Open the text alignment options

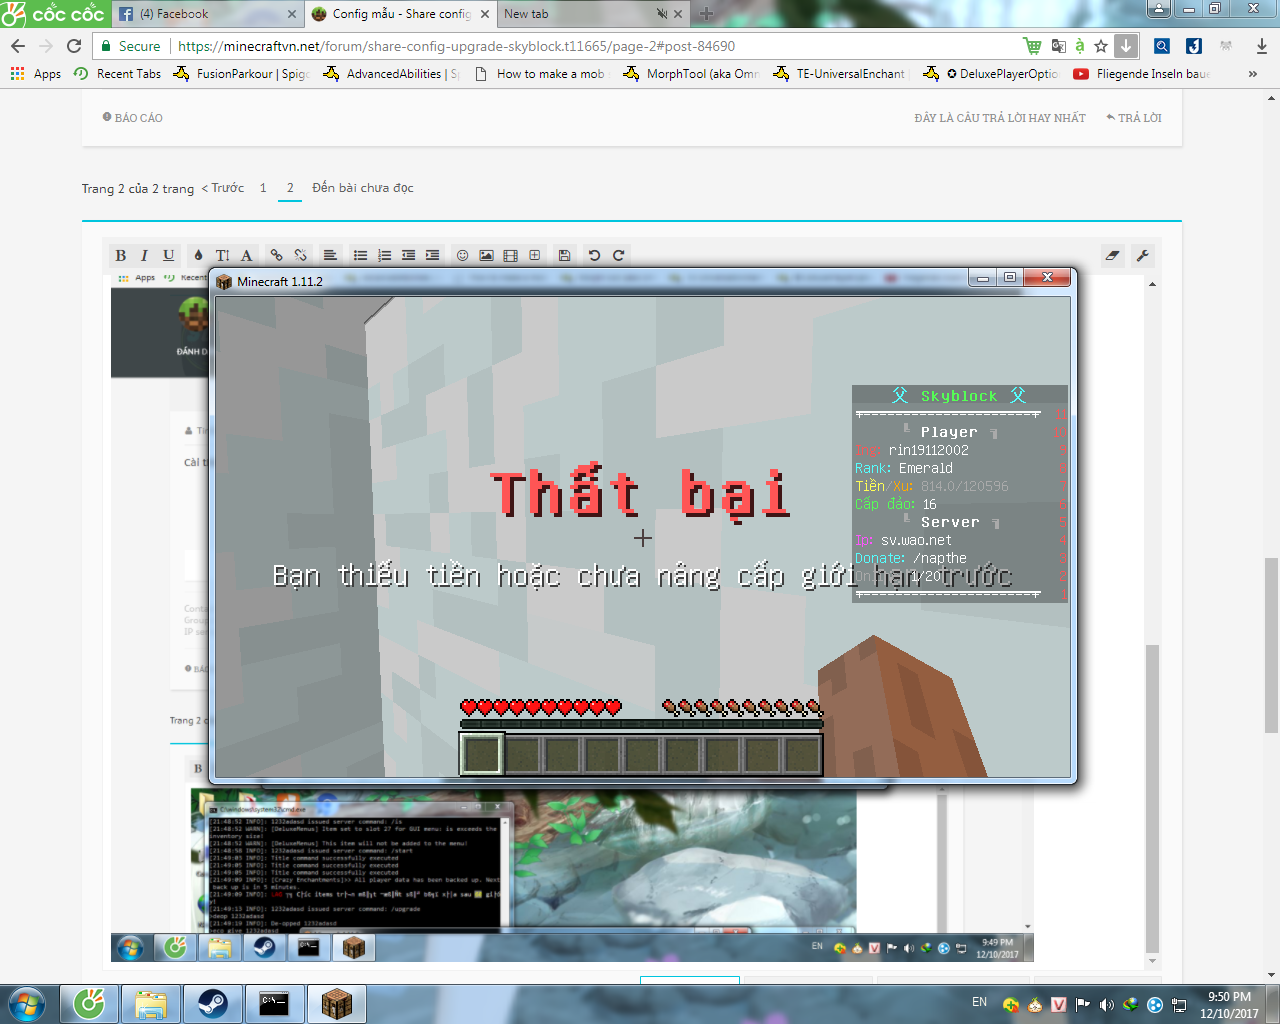point(330,255)
